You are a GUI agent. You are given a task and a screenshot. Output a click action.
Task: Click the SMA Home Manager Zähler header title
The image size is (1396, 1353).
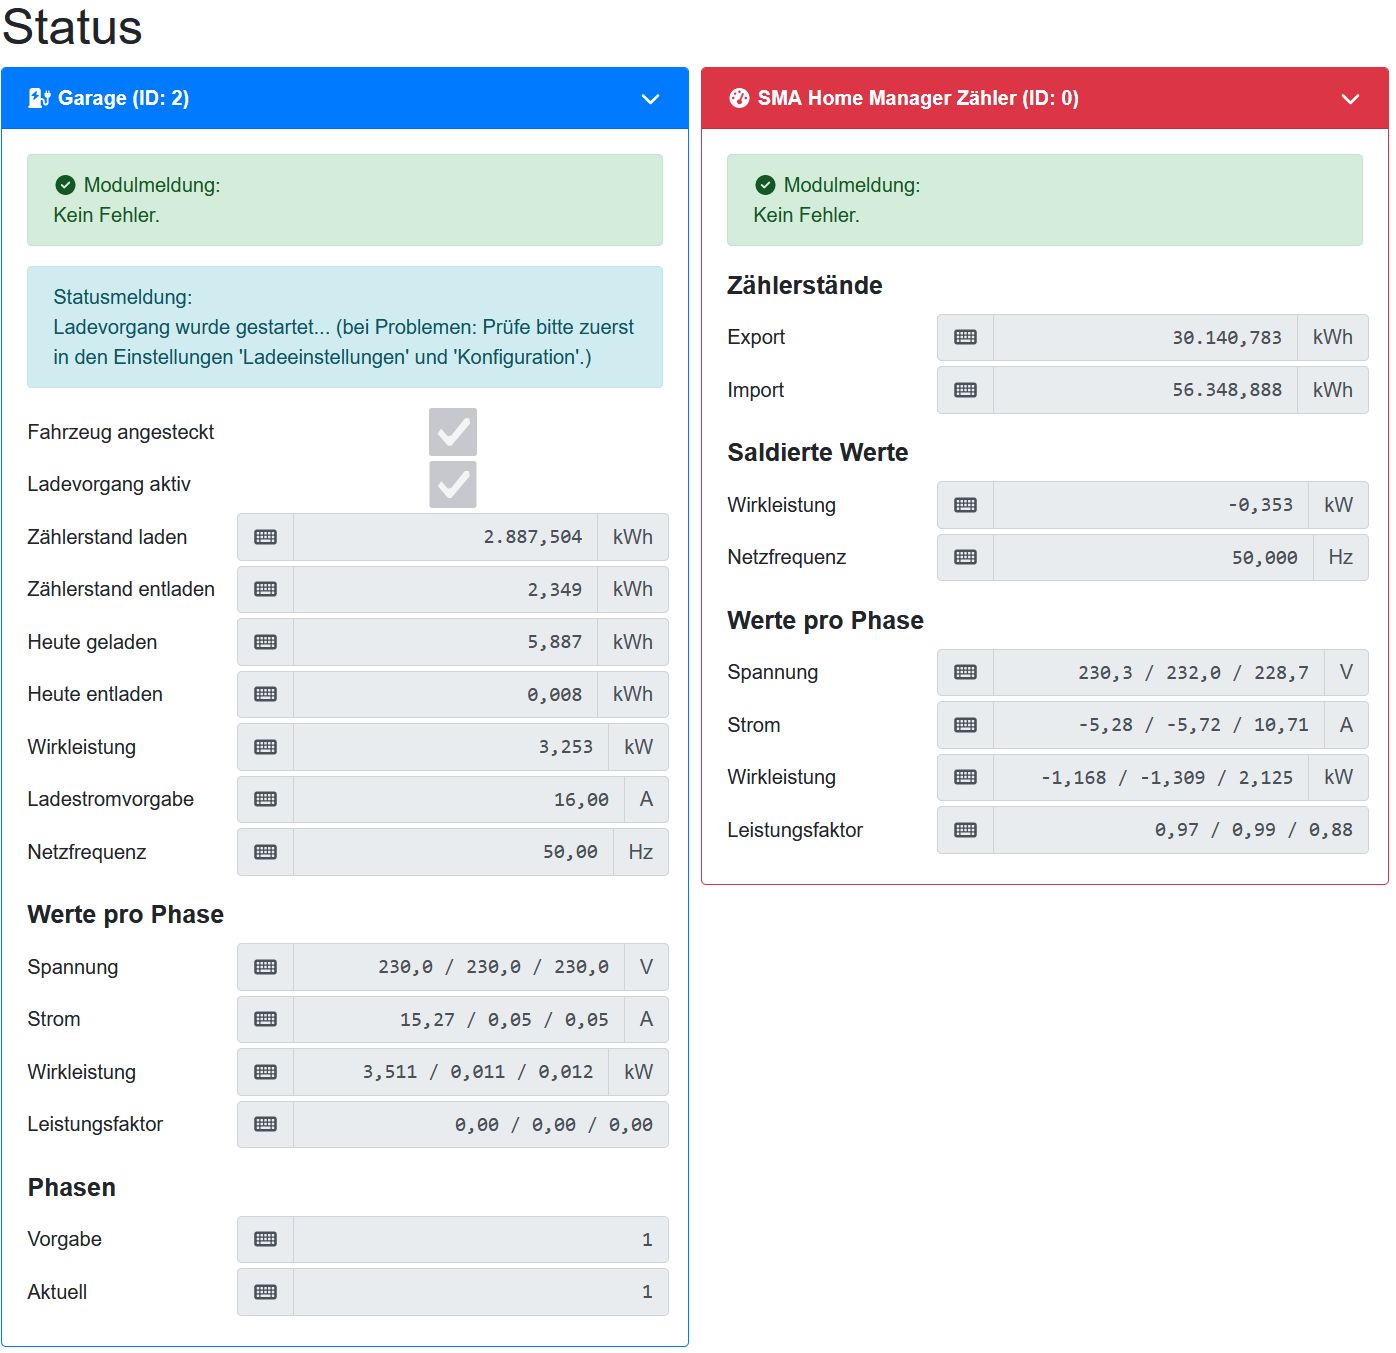click(917, 98)
